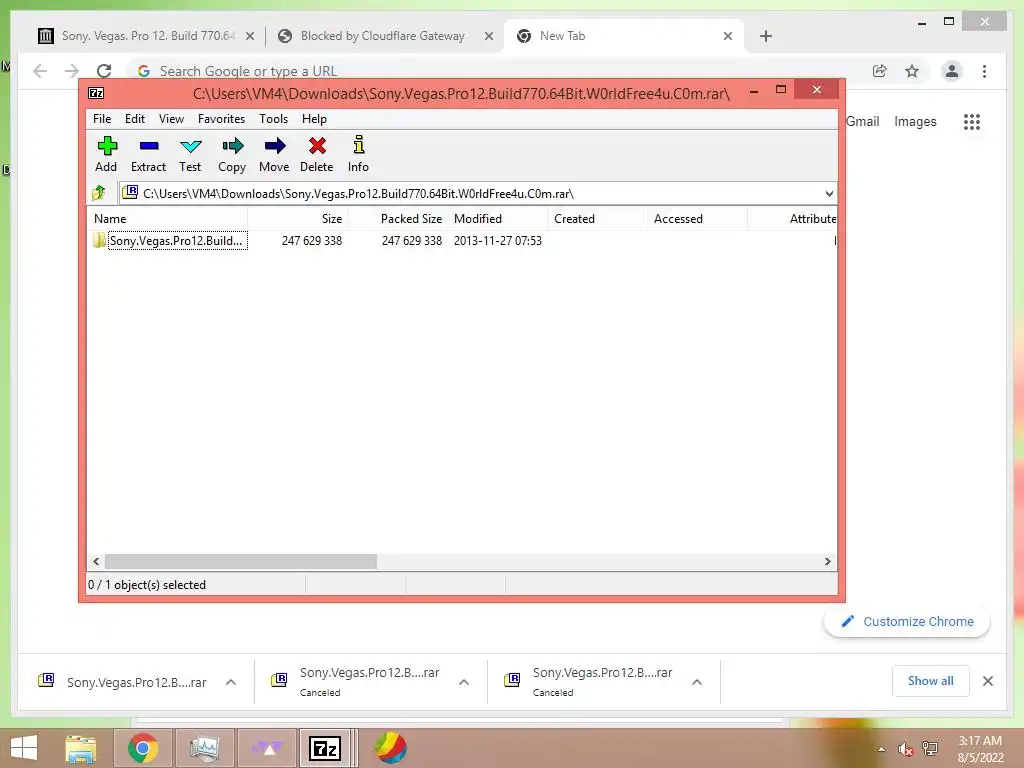The image size is (1024, 768).
Task: Click the Extract toolbar icon
Action: click(148, 155)
